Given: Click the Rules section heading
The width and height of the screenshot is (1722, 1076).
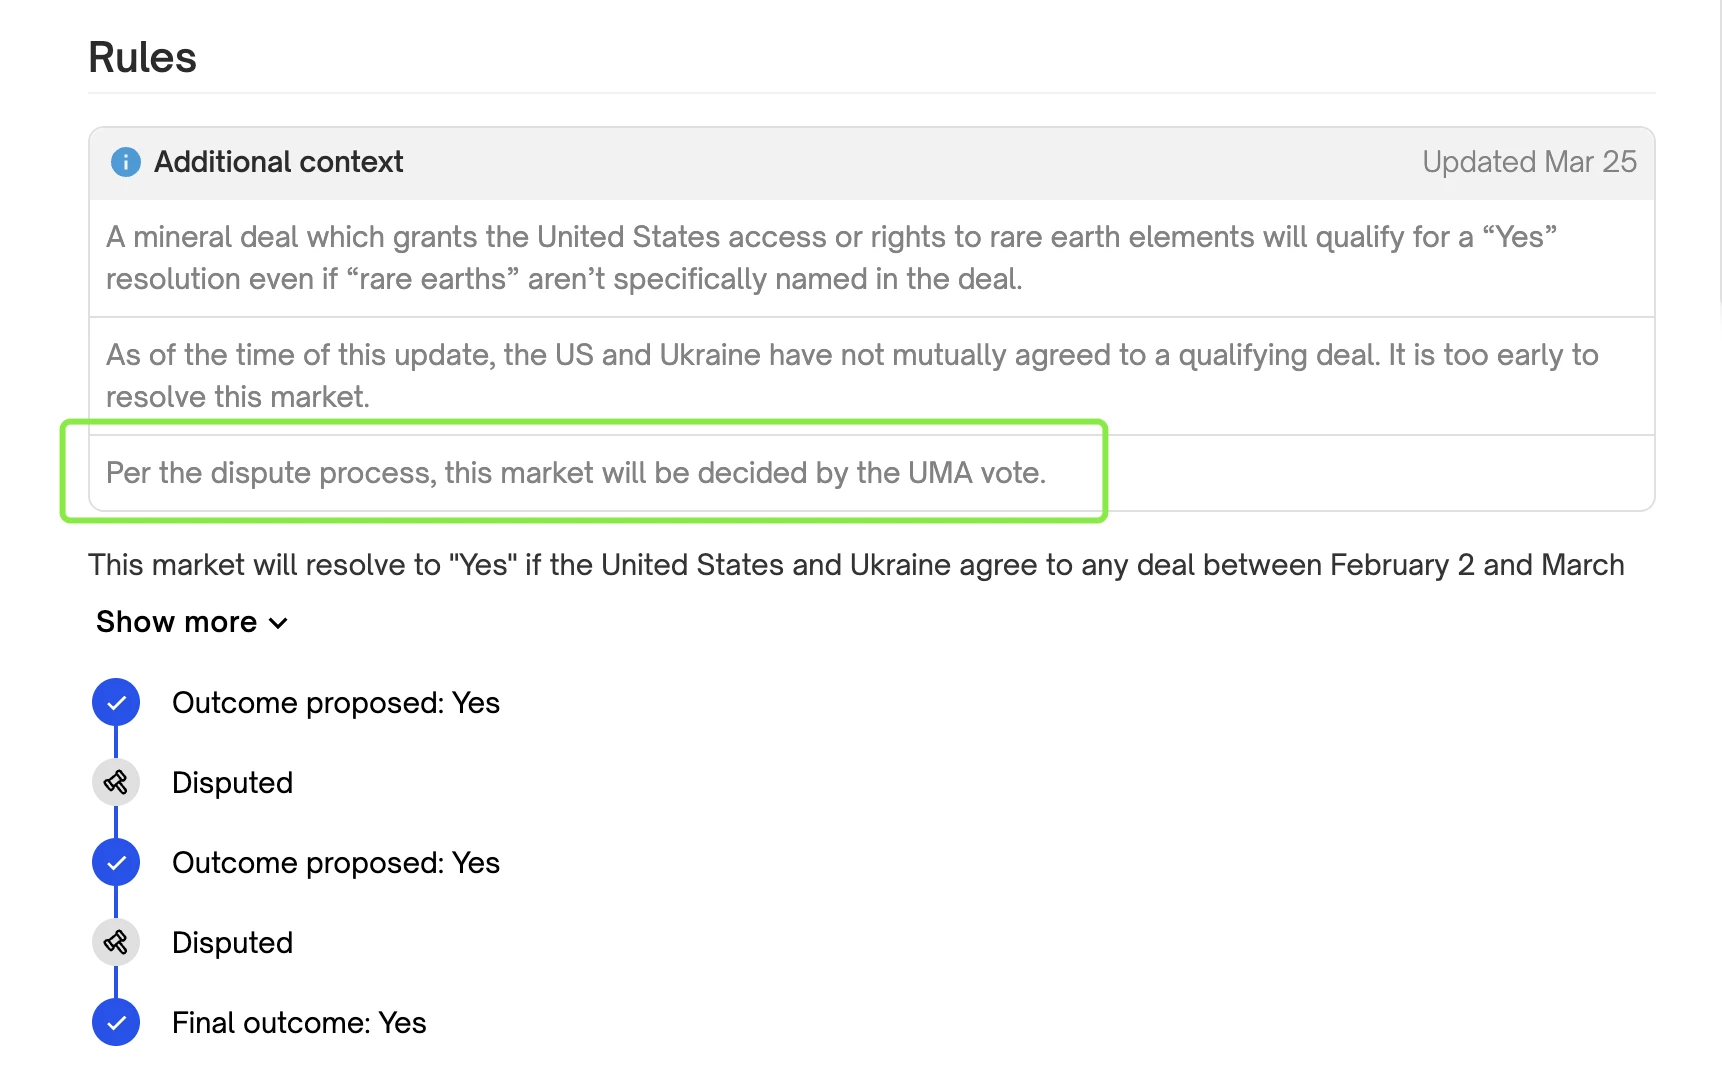Looking at the screenshot, I should (142, 58).
